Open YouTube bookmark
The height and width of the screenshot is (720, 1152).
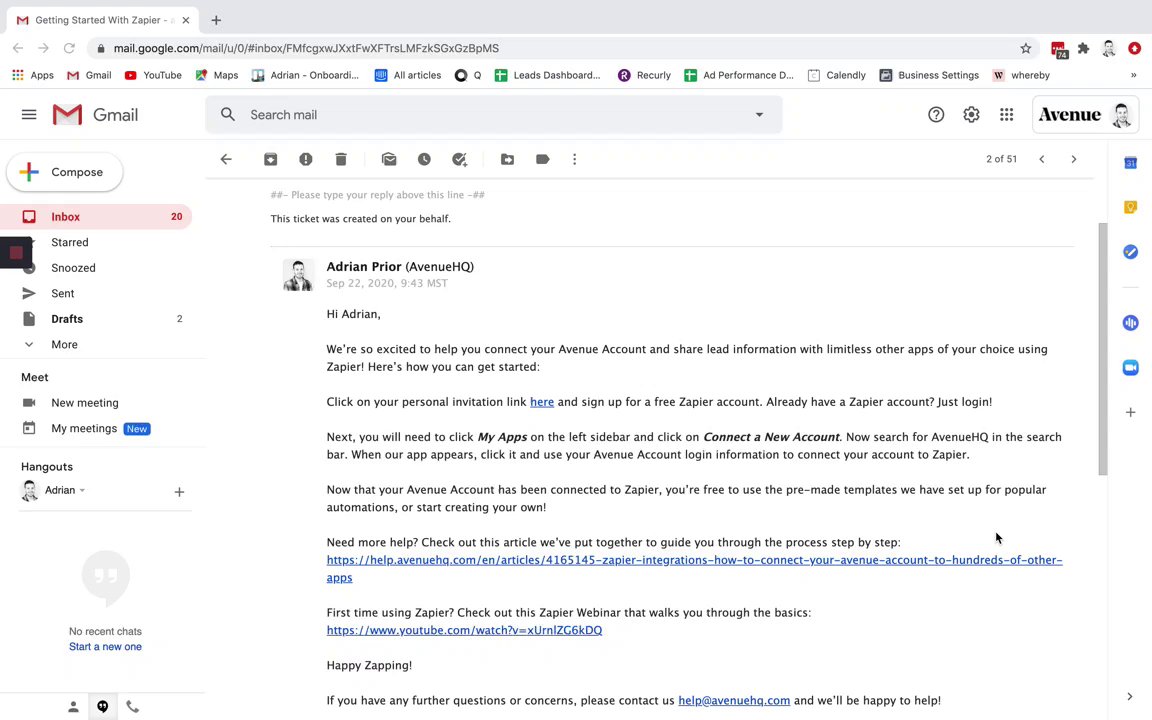pyautogui.click(x=153, y=75)
